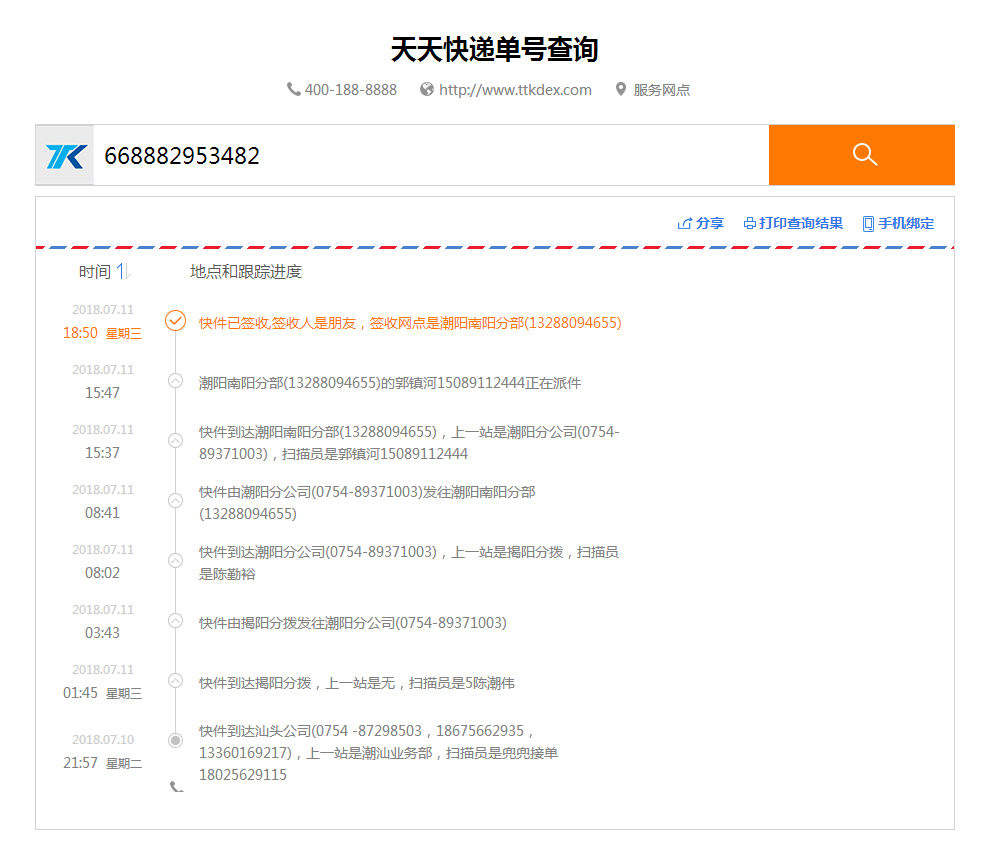Select the 郭镇河 正在派件 delivery entry
The image size is (992, 848).
[x=390, y=383]
